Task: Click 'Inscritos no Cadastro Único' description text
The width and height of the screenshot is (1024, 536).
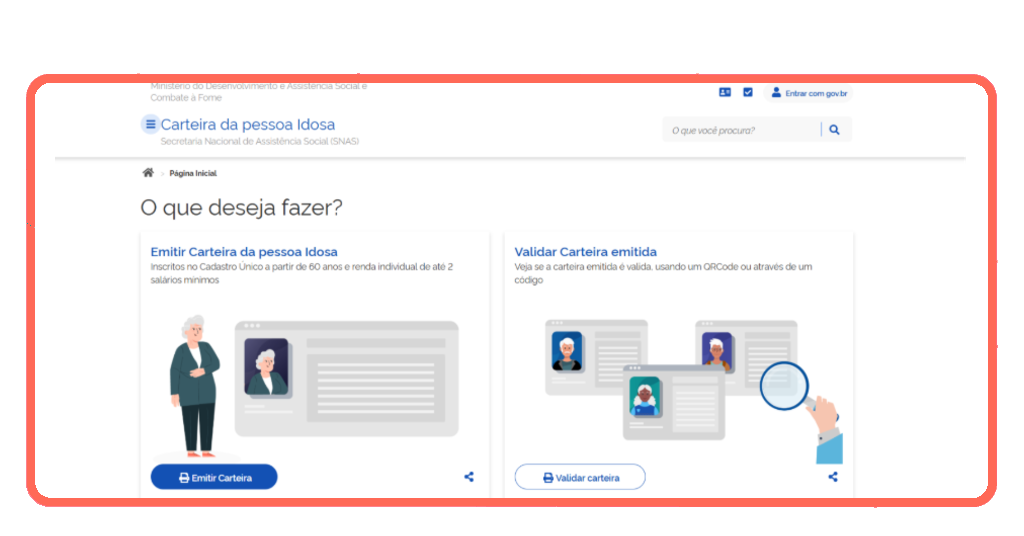Action: pos(302,273)
